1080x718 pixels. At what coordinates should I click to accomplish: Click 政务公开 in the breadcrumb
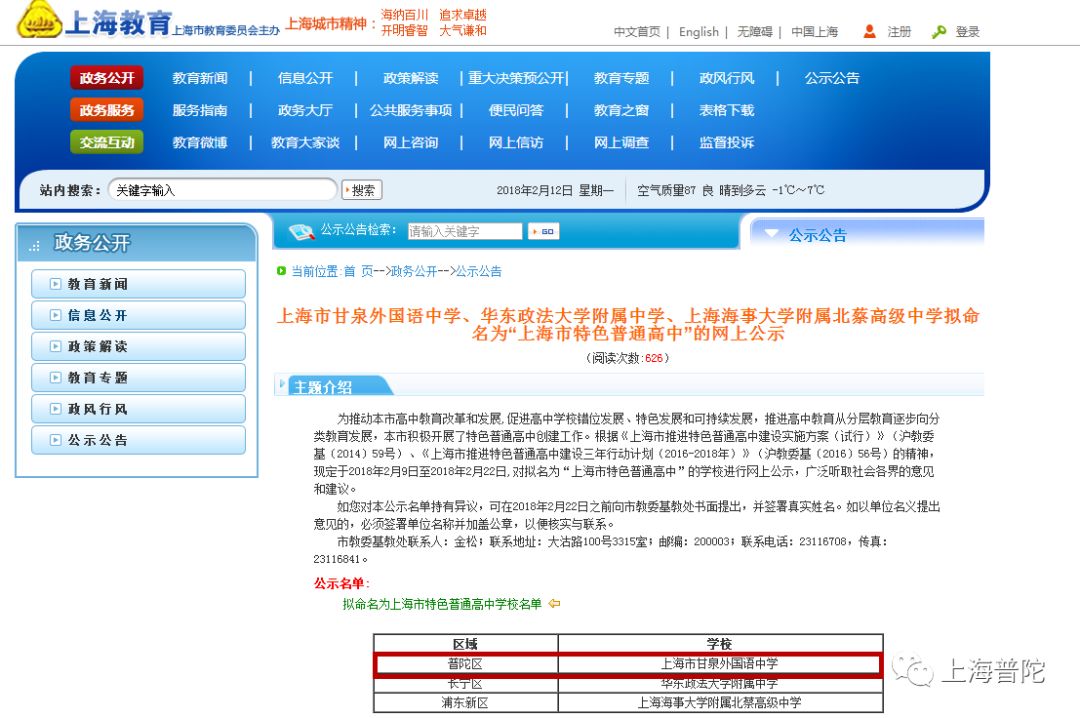pos(414,271)
